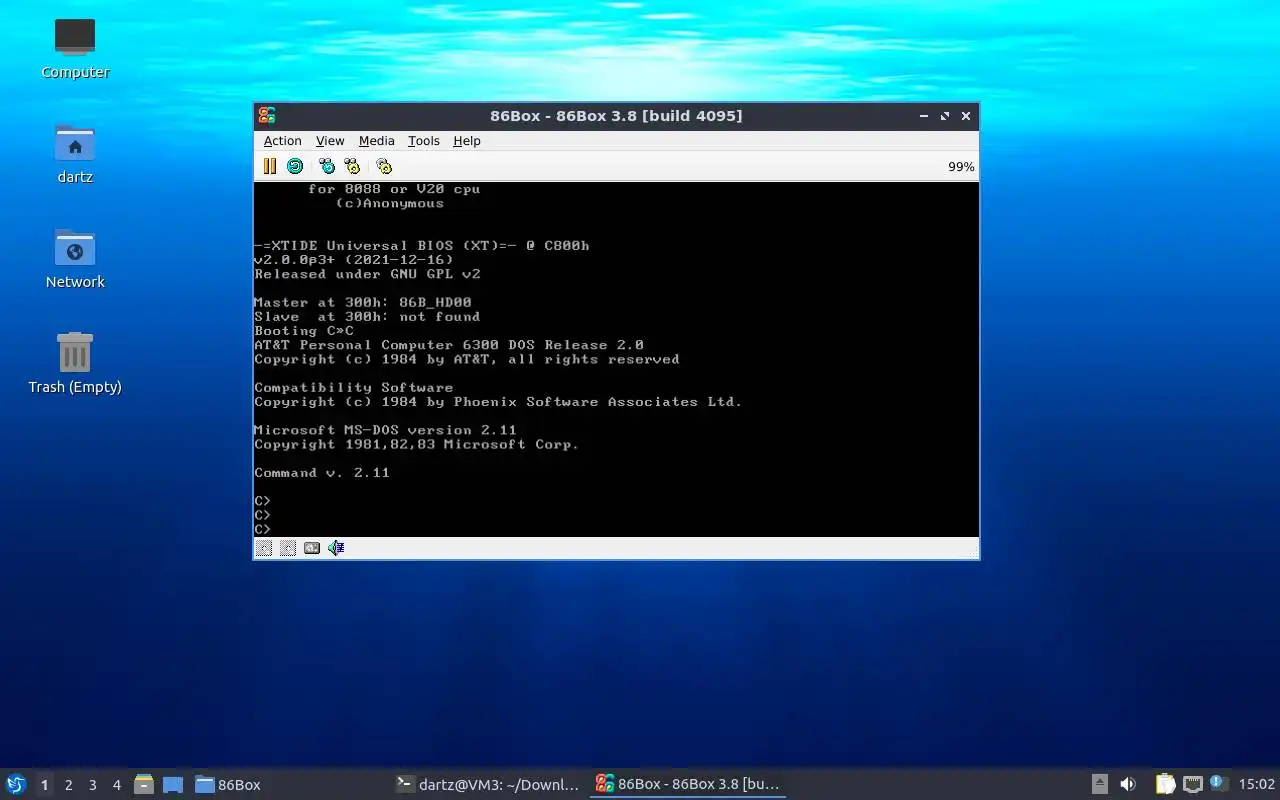
Task: Switch to the dartz@VM3 terminal window
Action: (x=488, y=785)
